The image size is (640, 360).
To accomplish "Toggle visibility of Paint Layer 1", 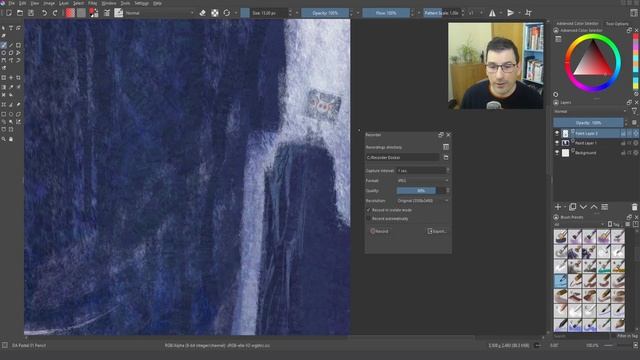I will click(557, 143).
